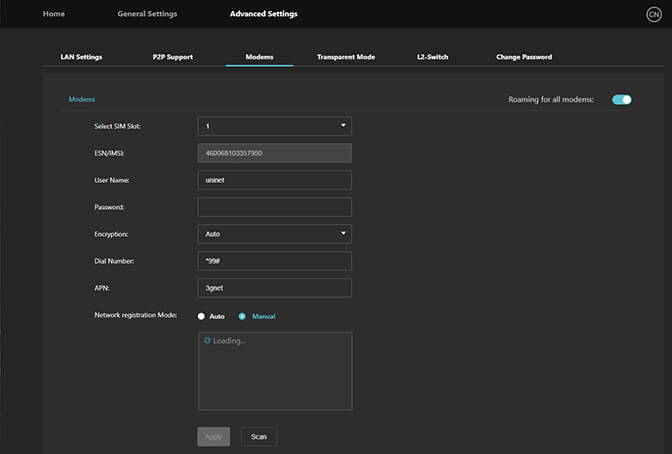Switch to Transparent Mode tab

pos(346,57)
